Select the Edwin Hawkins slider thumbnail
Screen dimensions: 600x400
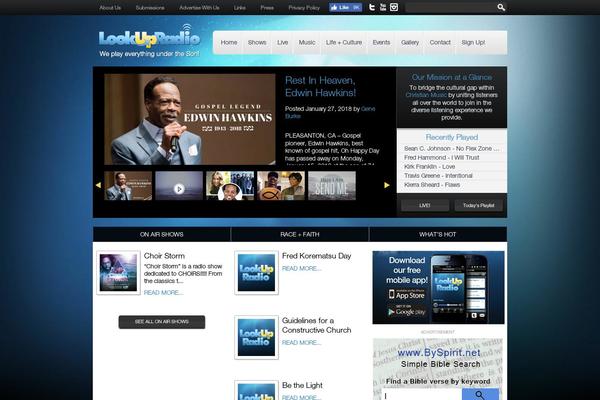[x=128, y=186]
